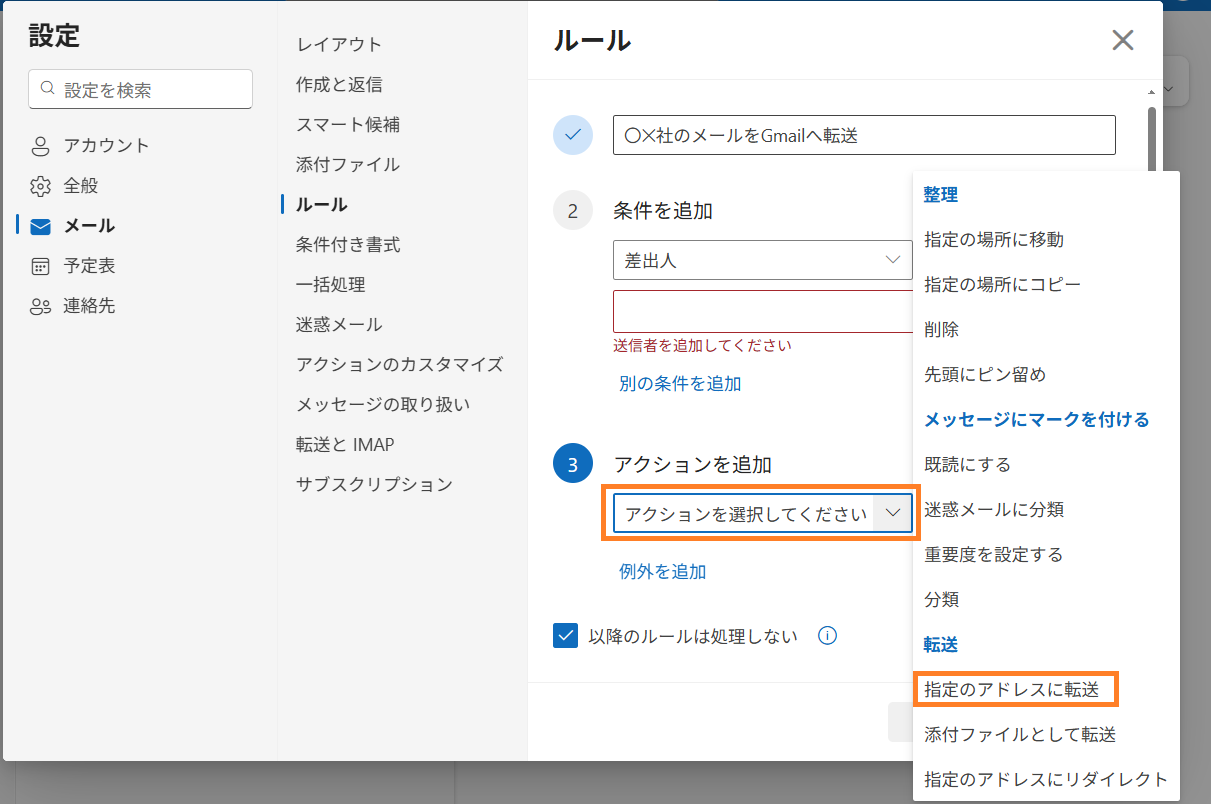Click the General gear icon
The width and height of the screenshot is (1211, 804).
pos(40,186)
